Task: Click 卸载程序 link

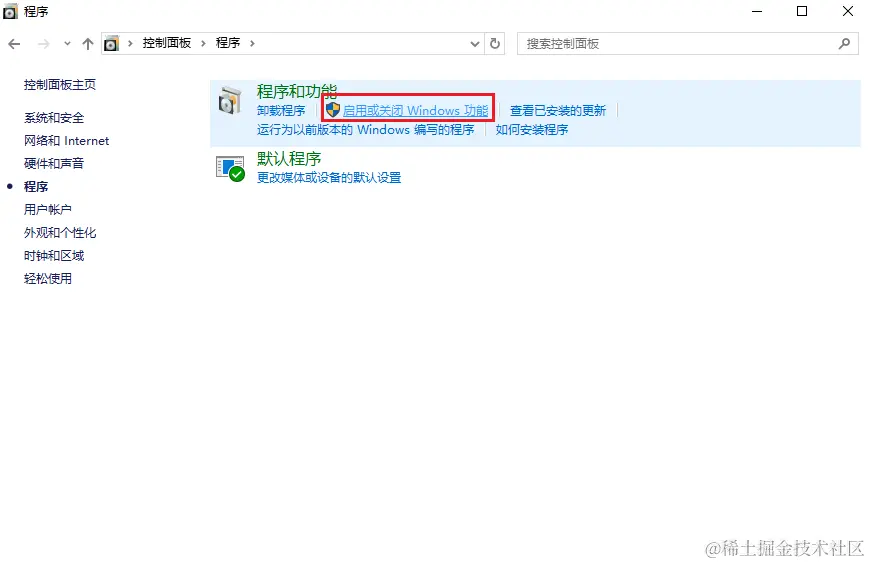Action: tap(281, 111)
